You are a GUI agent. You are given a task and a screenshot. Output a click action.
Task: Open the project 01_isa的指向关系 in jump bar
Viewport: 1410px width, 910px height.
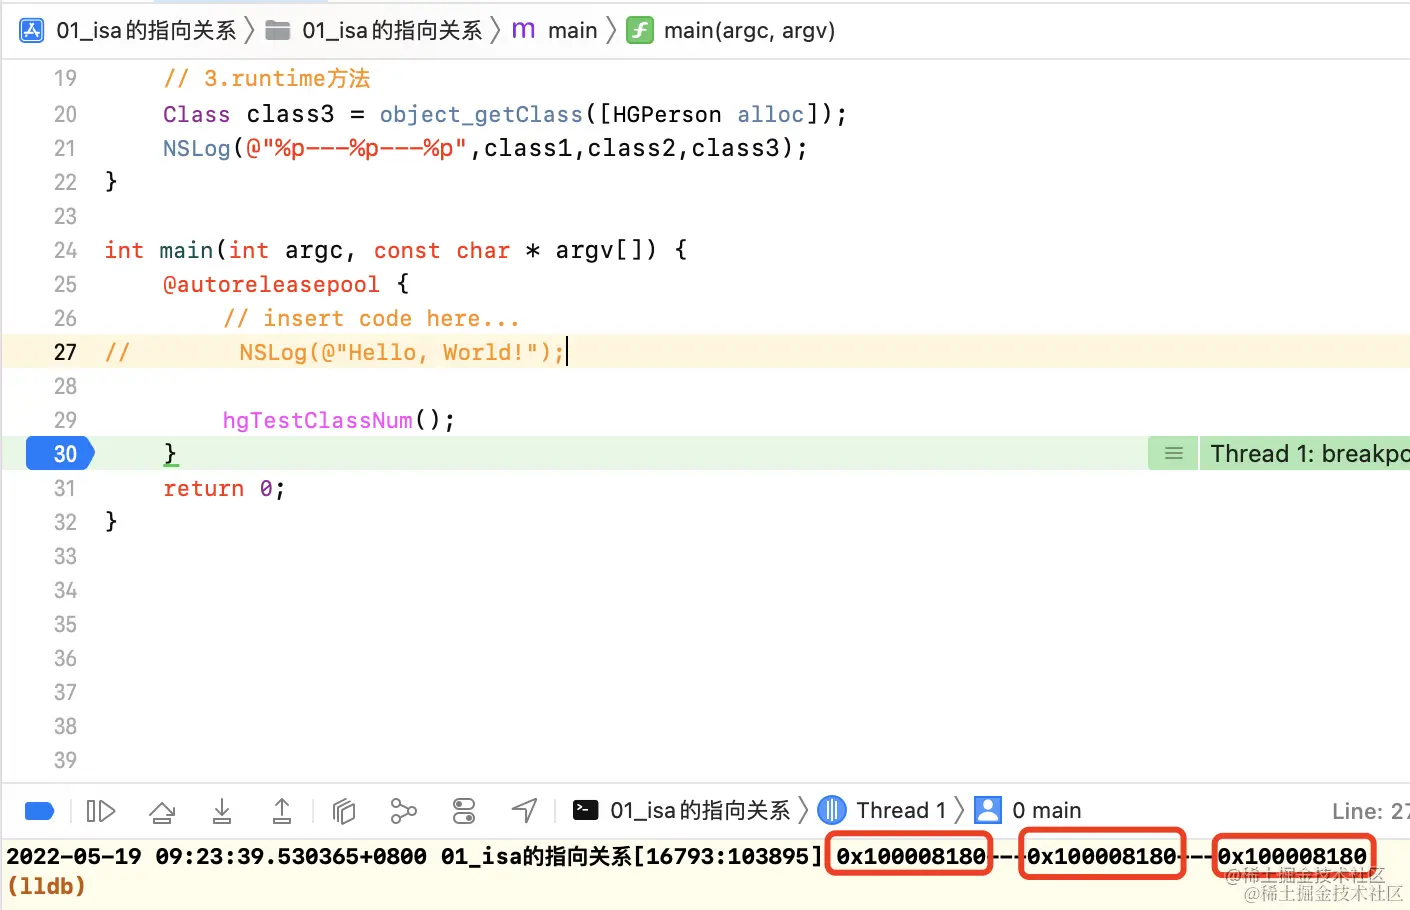(x=146, y=31)
